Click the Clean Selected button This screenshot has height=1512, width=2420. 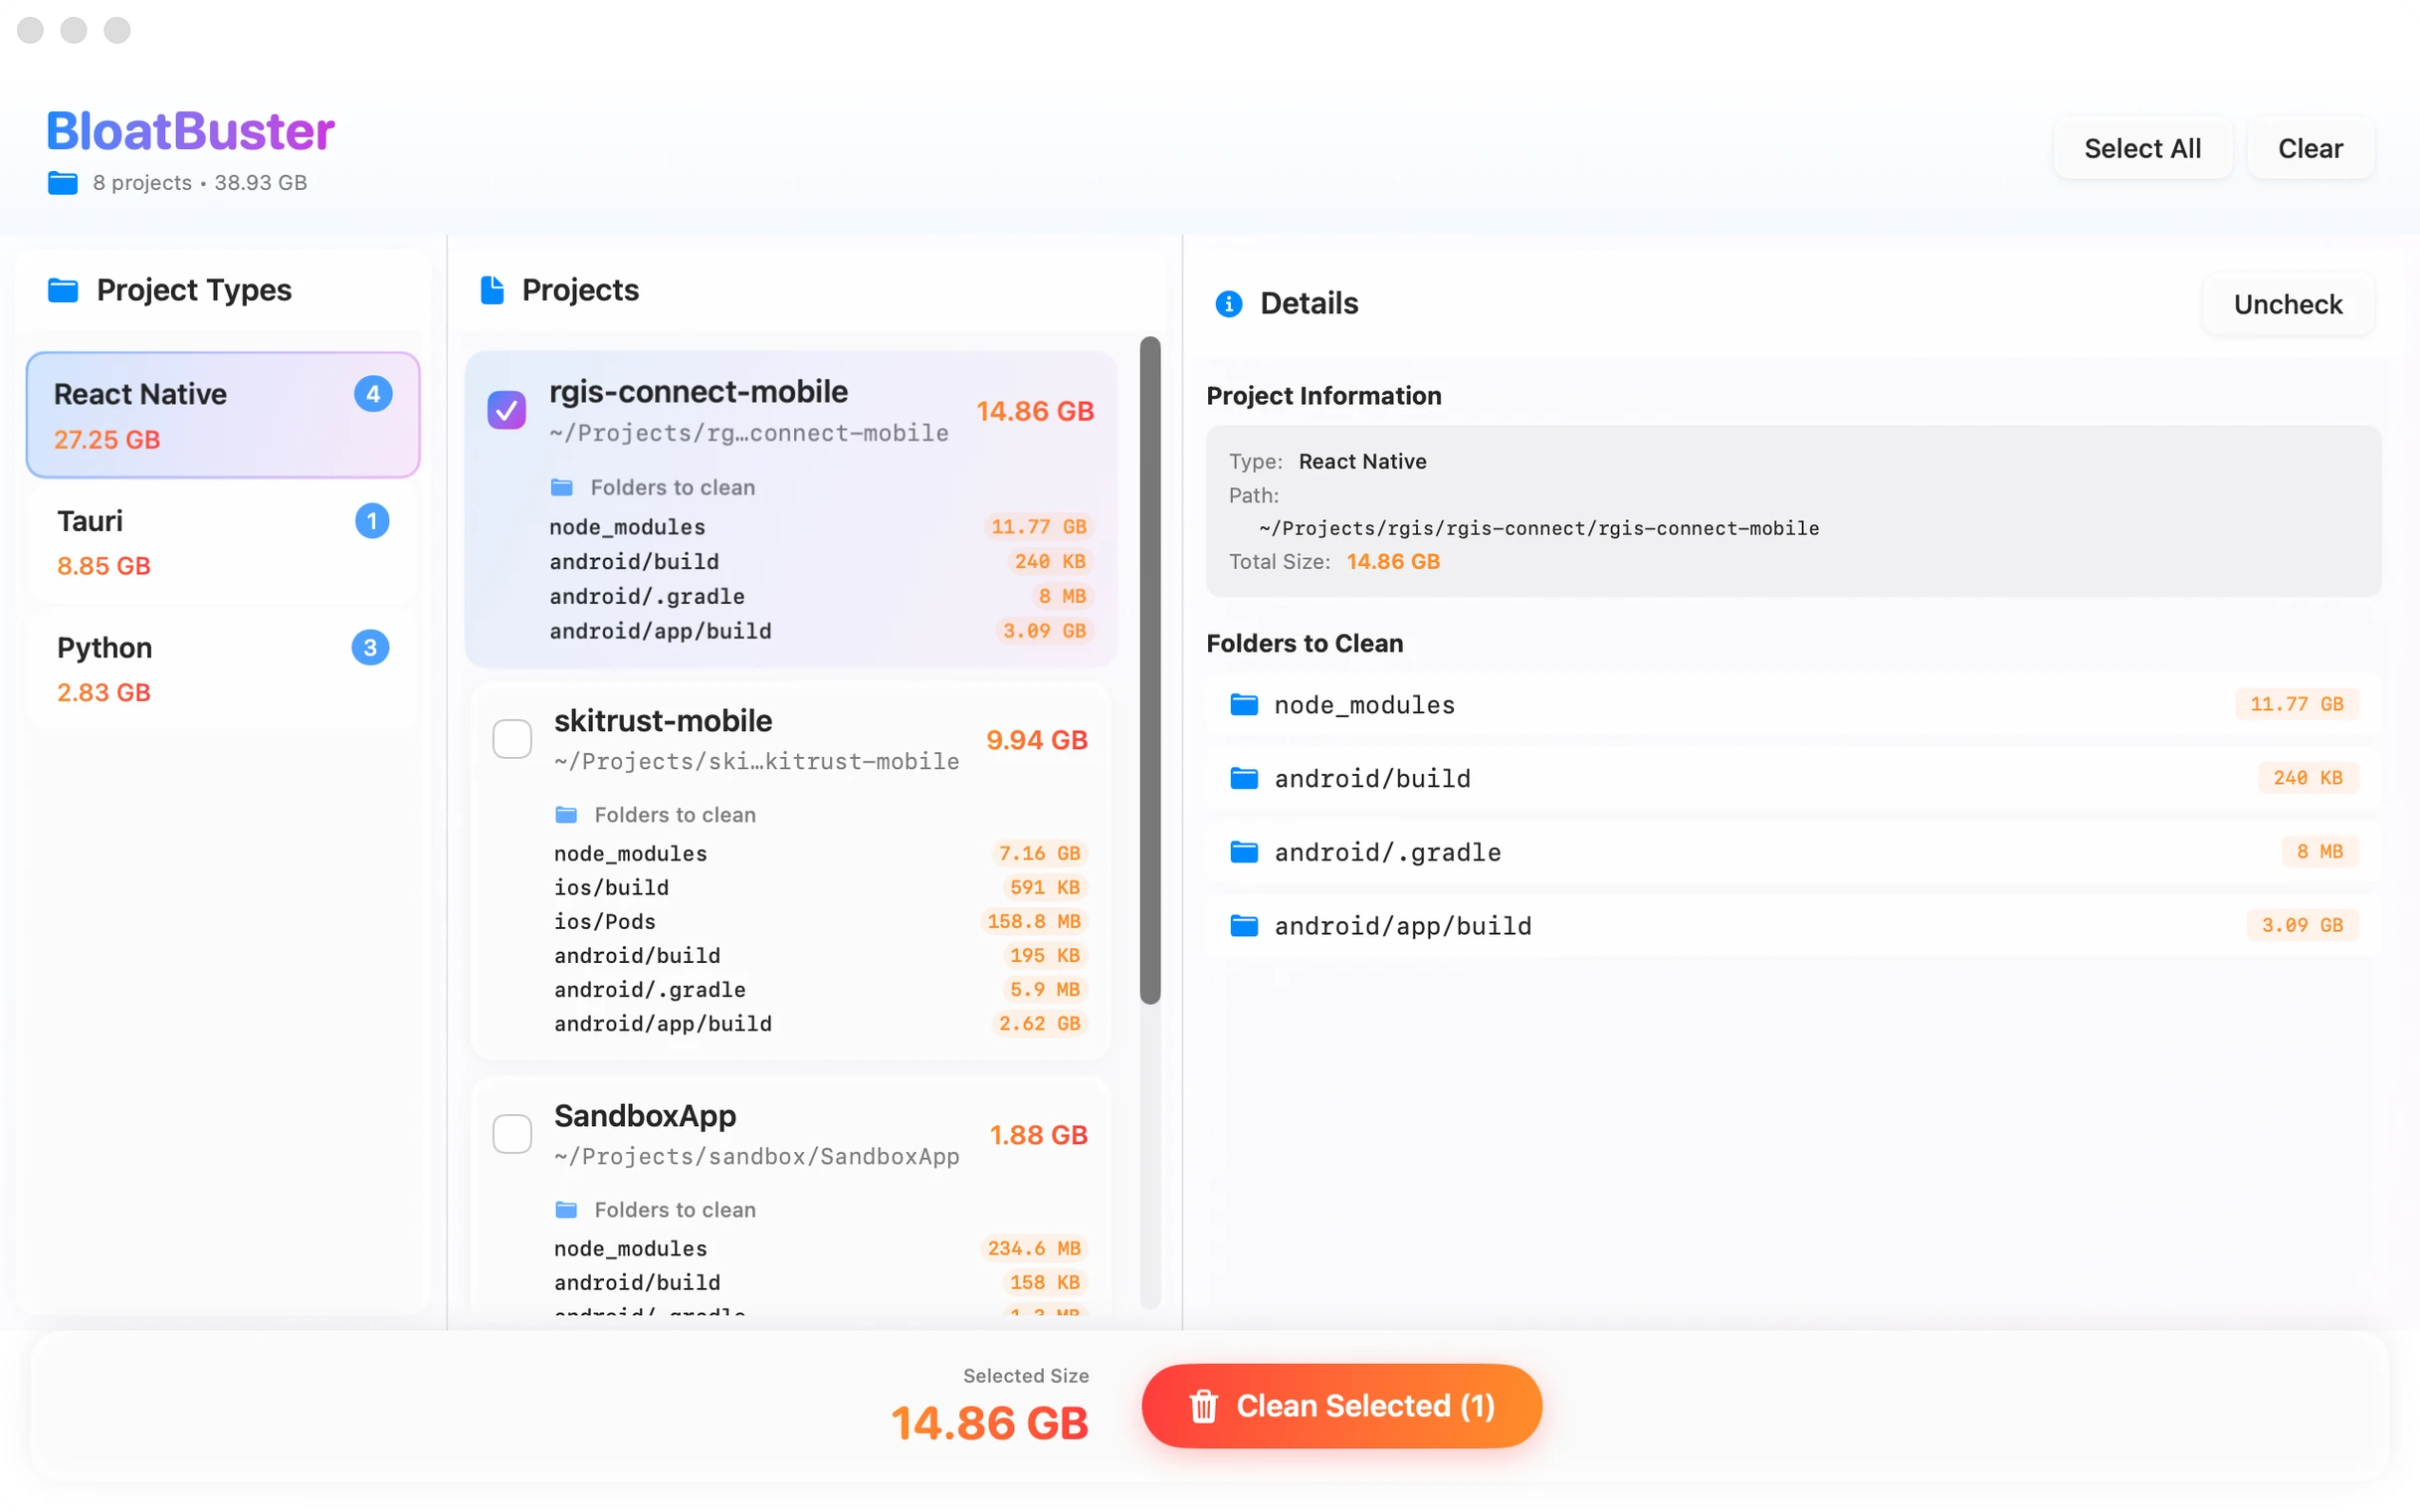(x=1340, y=1405)
